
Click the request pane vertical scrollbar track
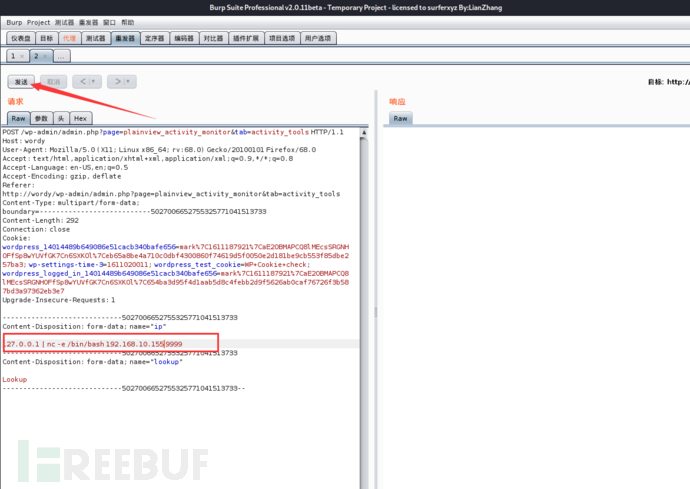point(363,308)
